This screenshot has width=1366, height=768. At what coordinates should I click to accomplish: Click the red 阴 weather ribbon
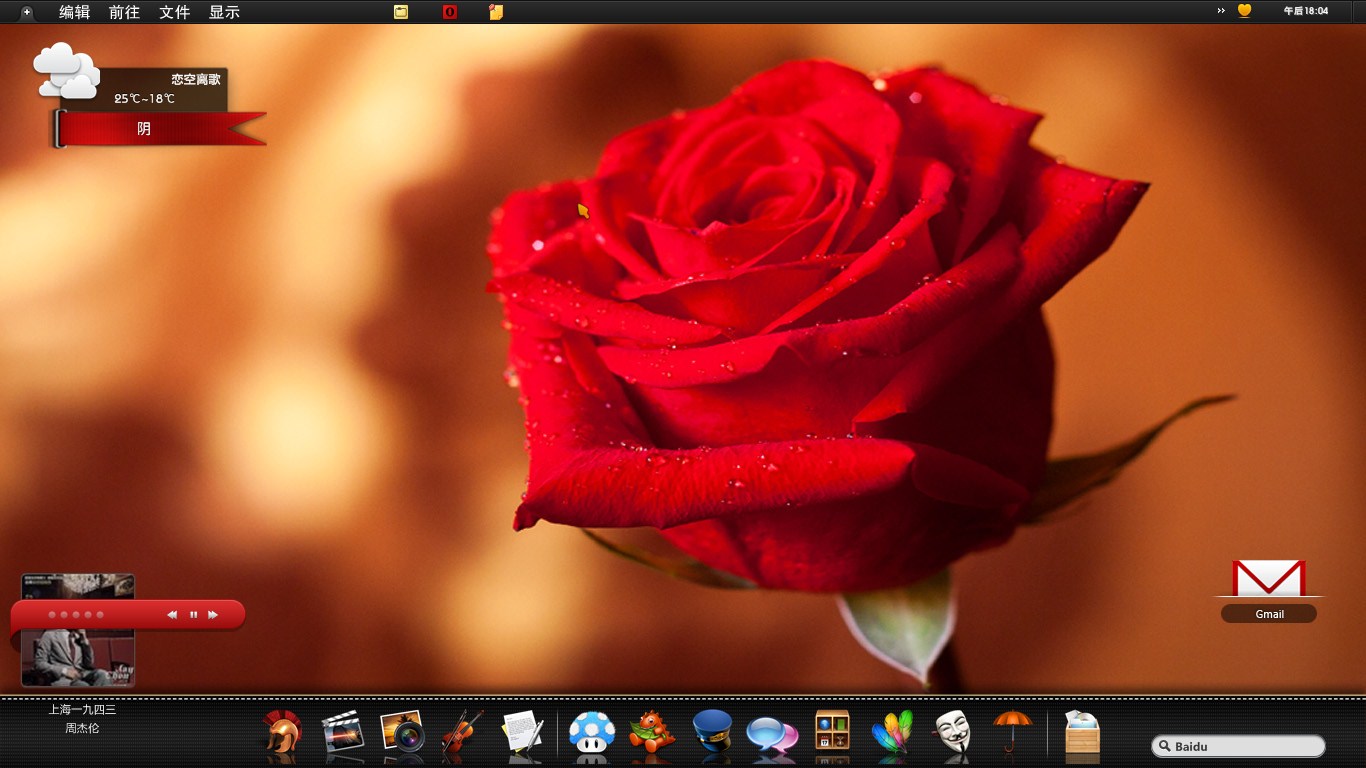[x=160, y=129]
